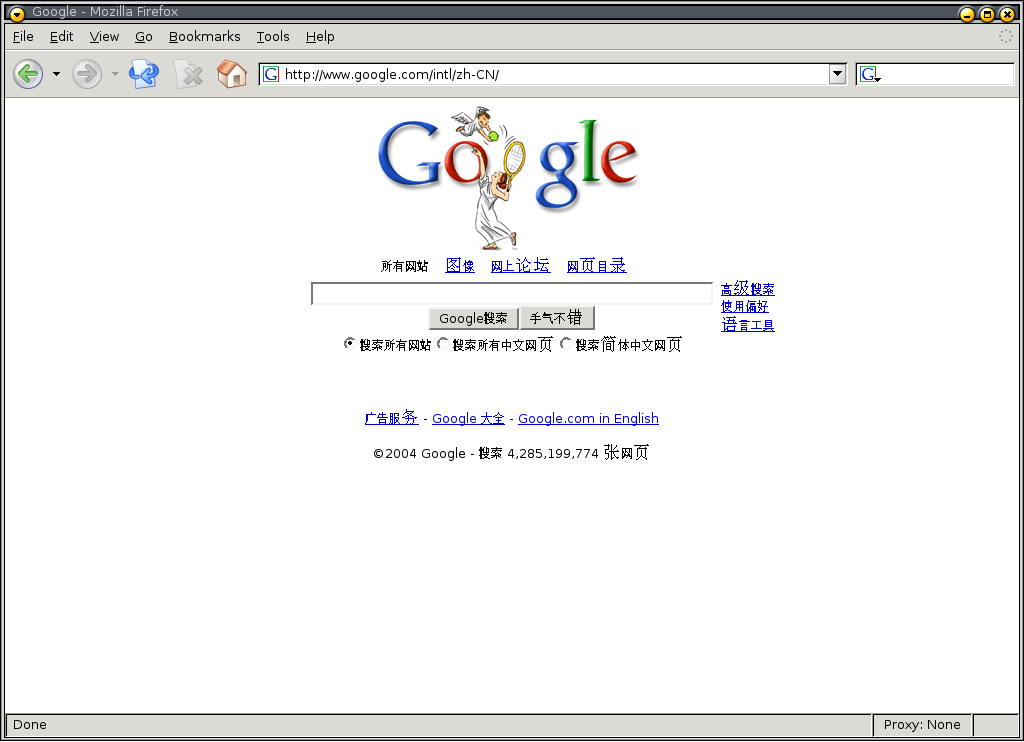Screen dimensions: 1024x742
Task: Open the 网上论坛 groups link
Action: pos(520,265)
